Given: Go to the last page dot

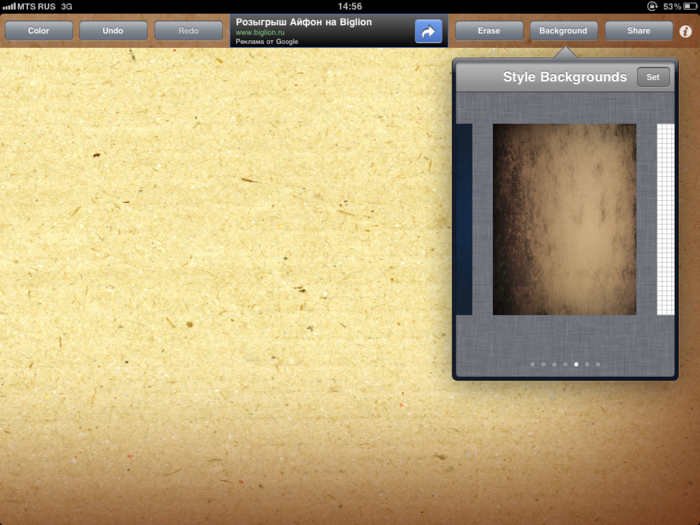Looking at the screenshot, I should [x=598, y=364].
